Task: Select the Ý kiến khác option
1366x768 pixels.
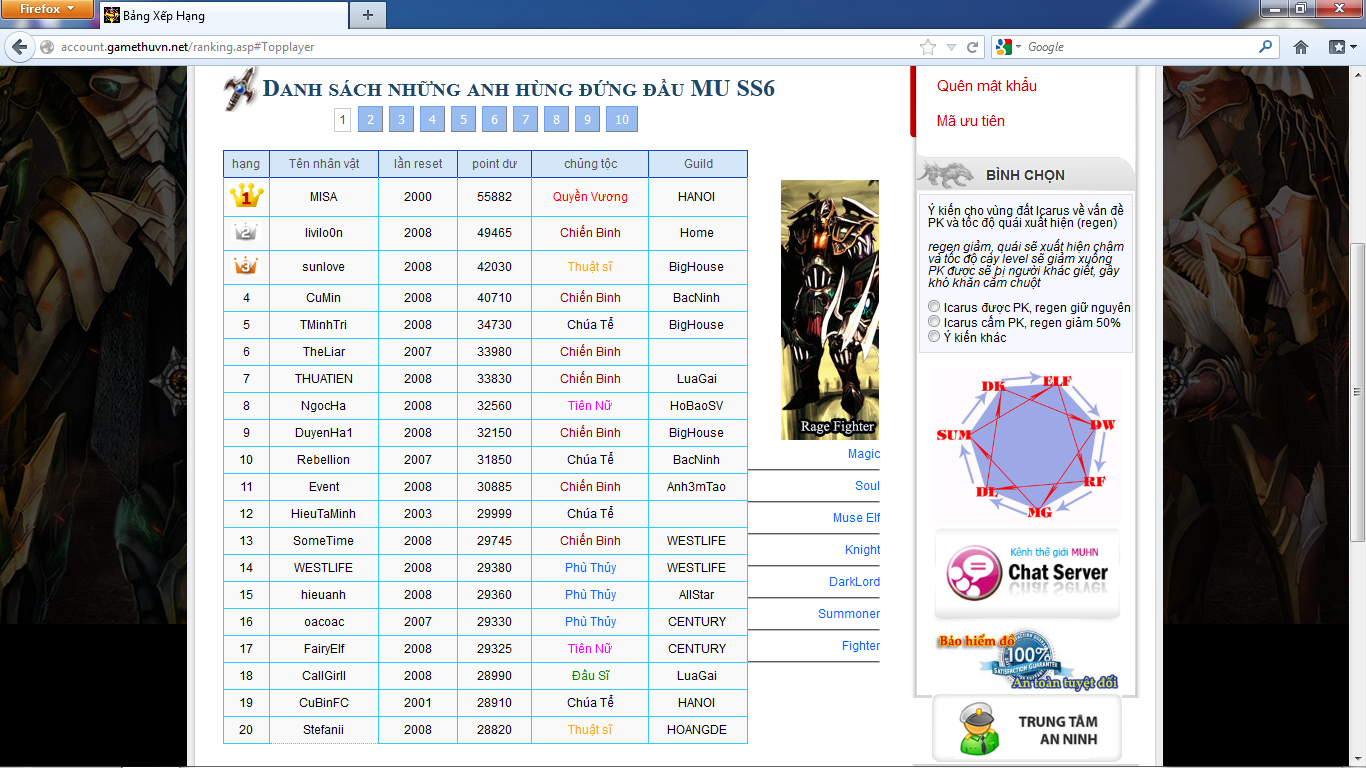Action: [x=934, y=337]
